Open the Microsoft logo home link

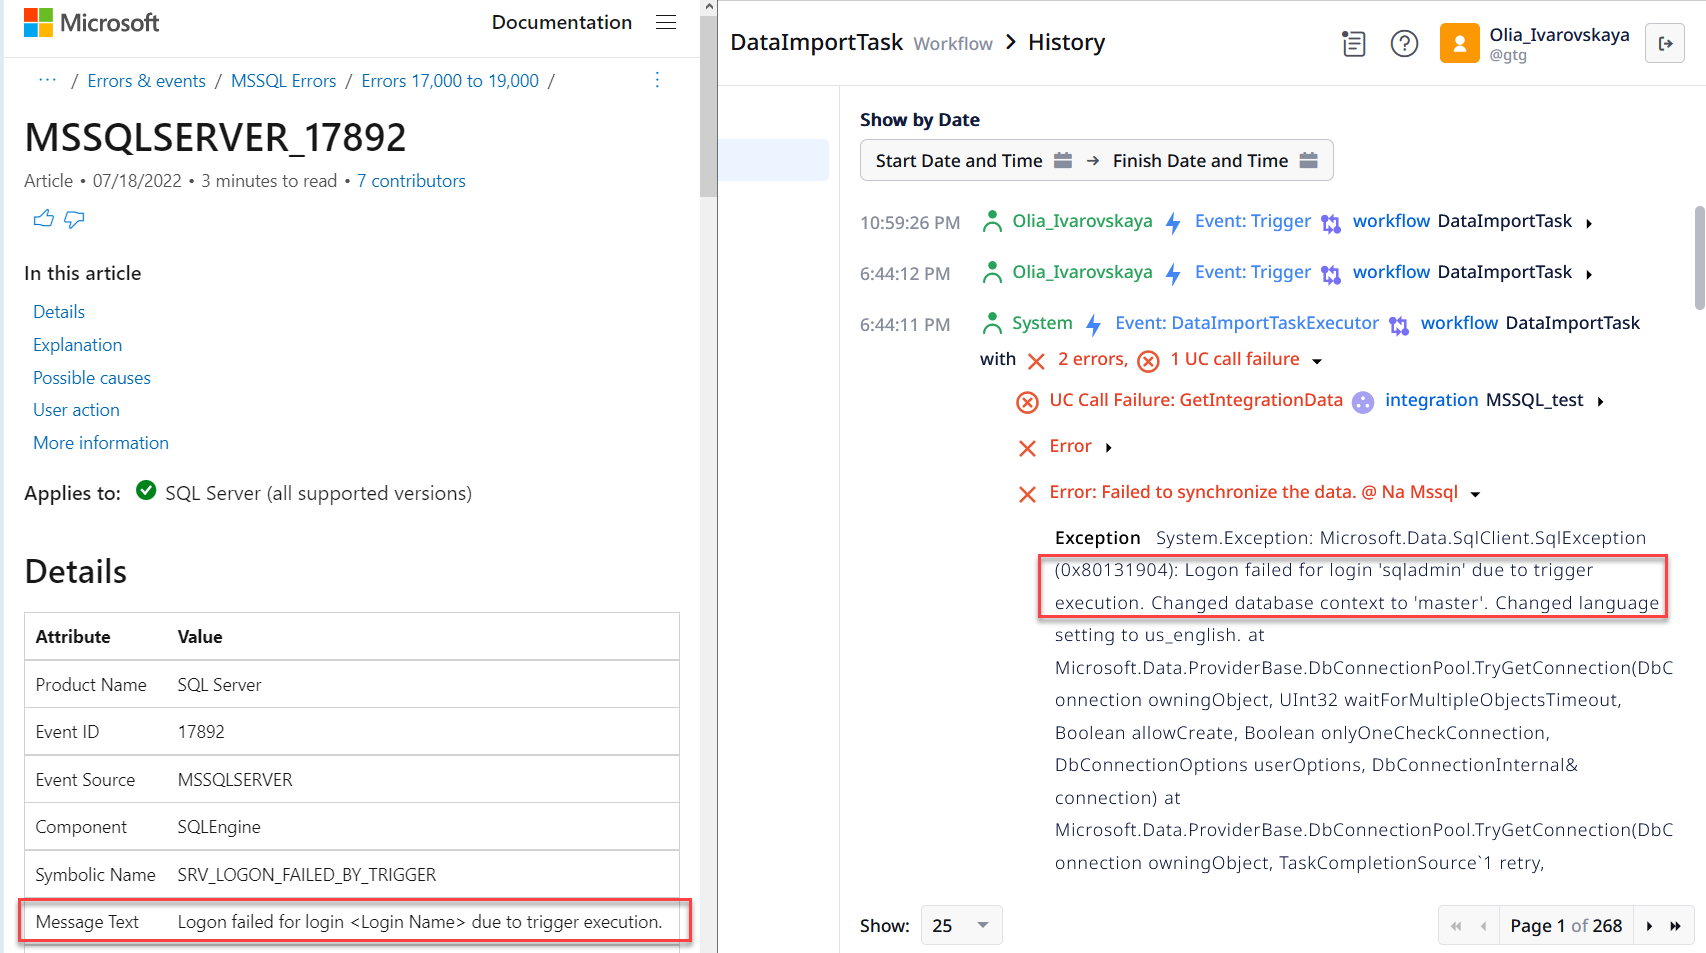(91, 22)
